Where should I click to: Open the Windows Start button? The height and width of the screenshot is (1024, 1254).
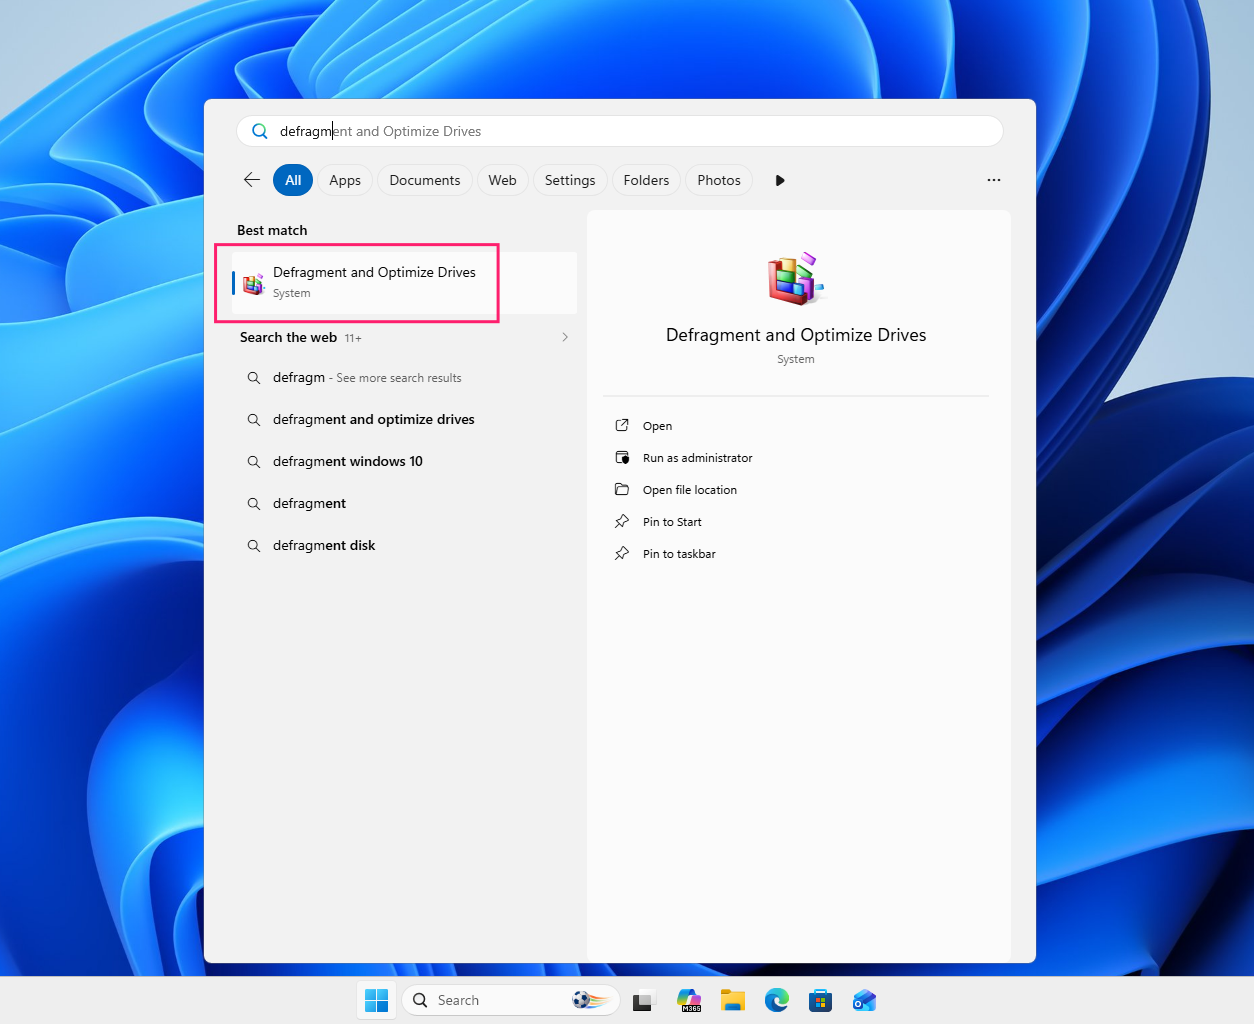[x=376, y=1000]
